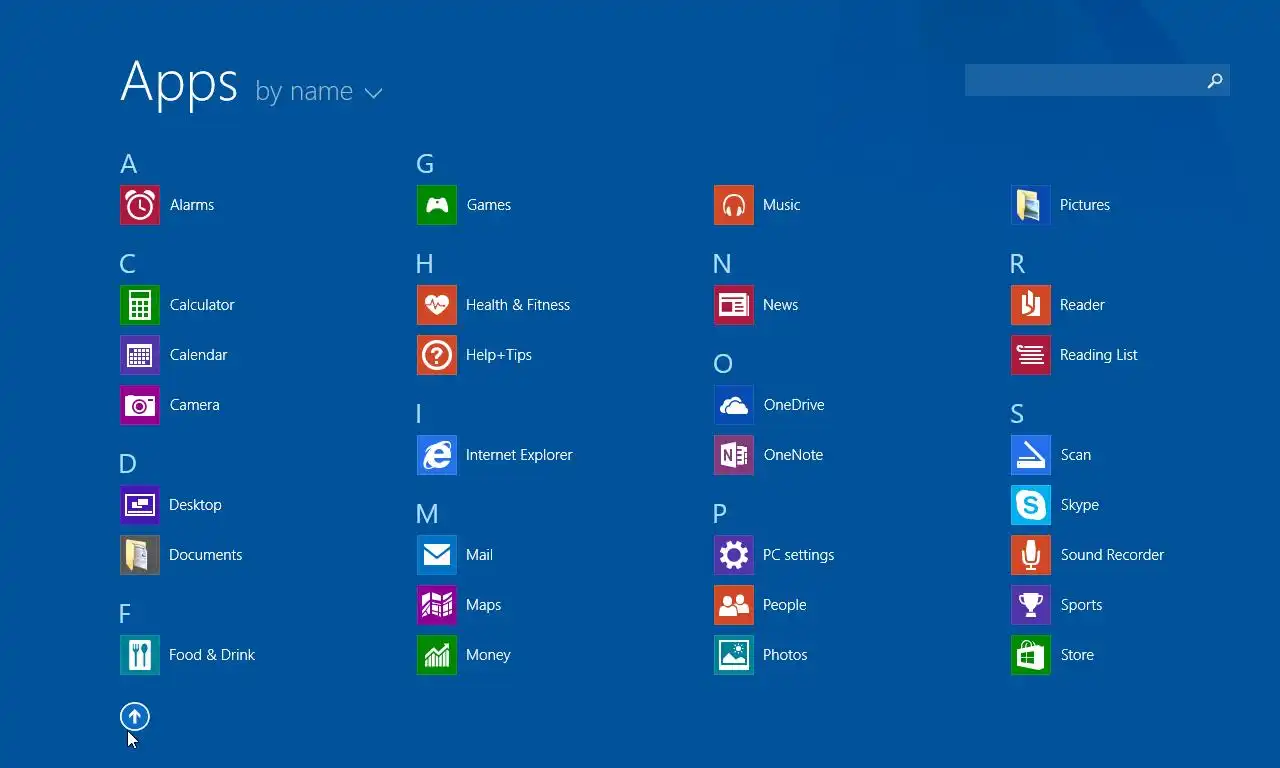Open the Maps app icon
Screen dimensions: 1280x768
[x=437, y=605]
